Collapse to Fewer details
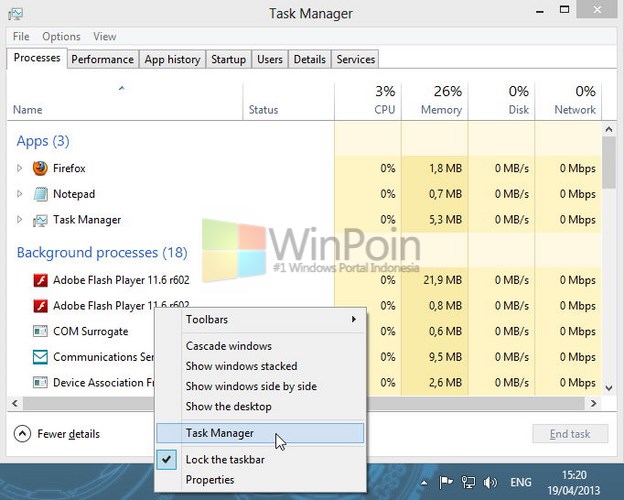 [x=57, y=434]
